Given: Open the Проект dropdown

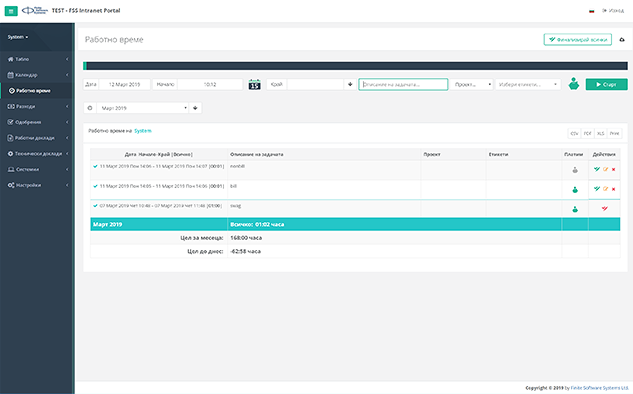Looking at the screenshot, I should click(472, 84).
